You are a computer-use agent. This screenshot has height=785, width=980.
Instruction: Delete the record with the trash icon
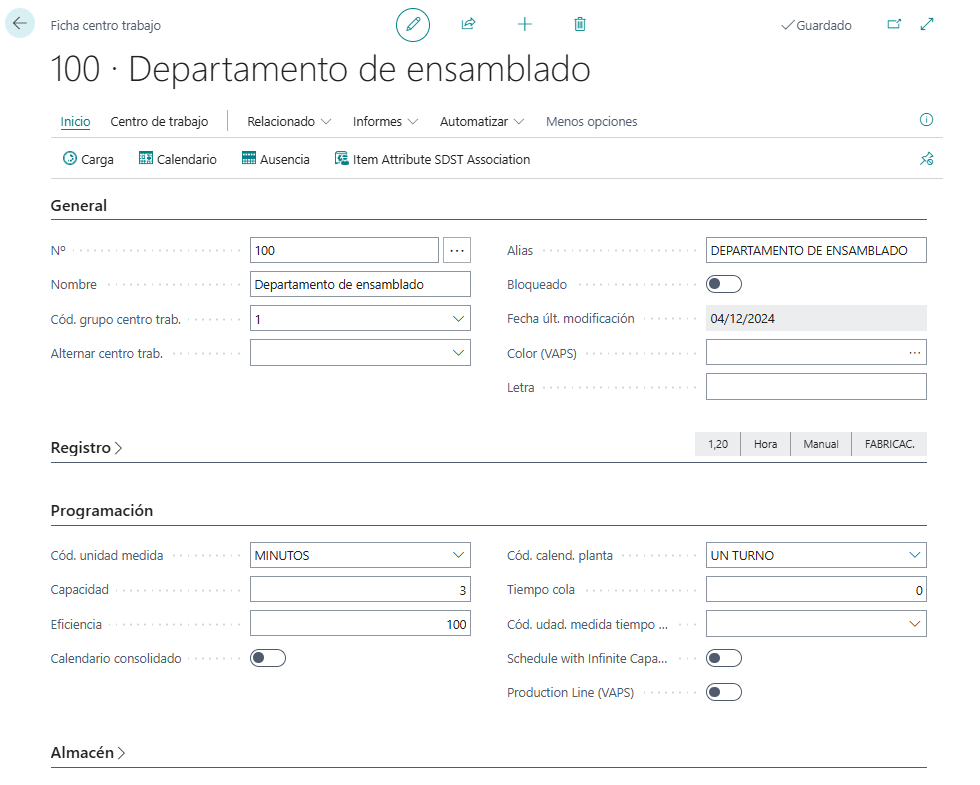[x=579, y=24]
